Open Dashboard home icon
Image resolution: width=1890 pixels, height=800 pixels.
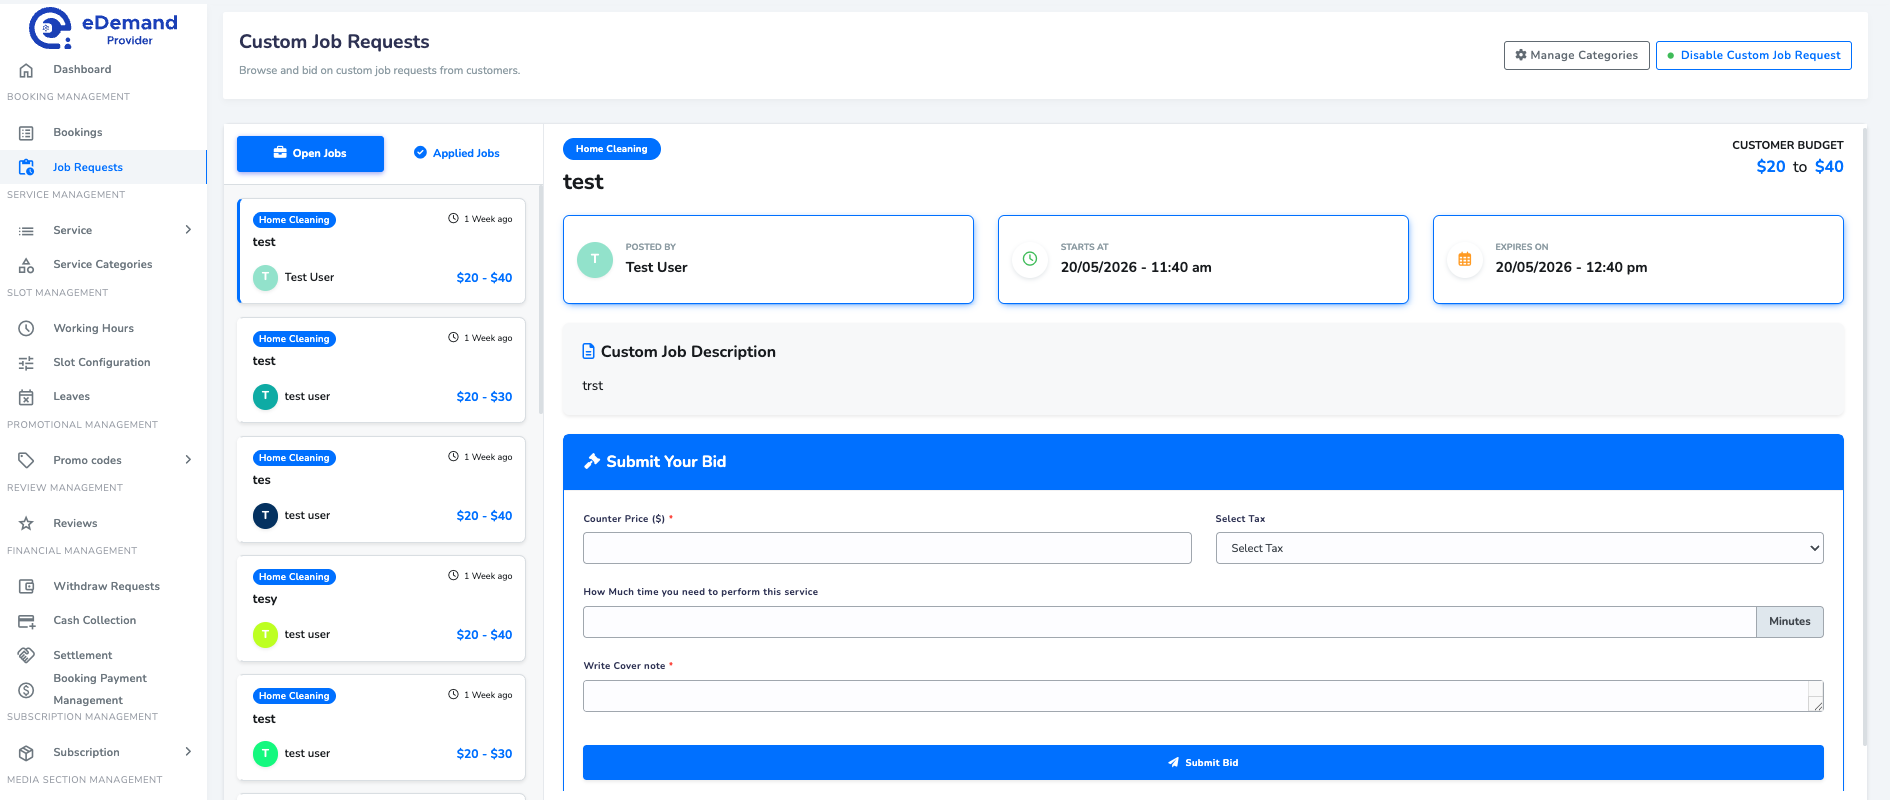(27, 70)
